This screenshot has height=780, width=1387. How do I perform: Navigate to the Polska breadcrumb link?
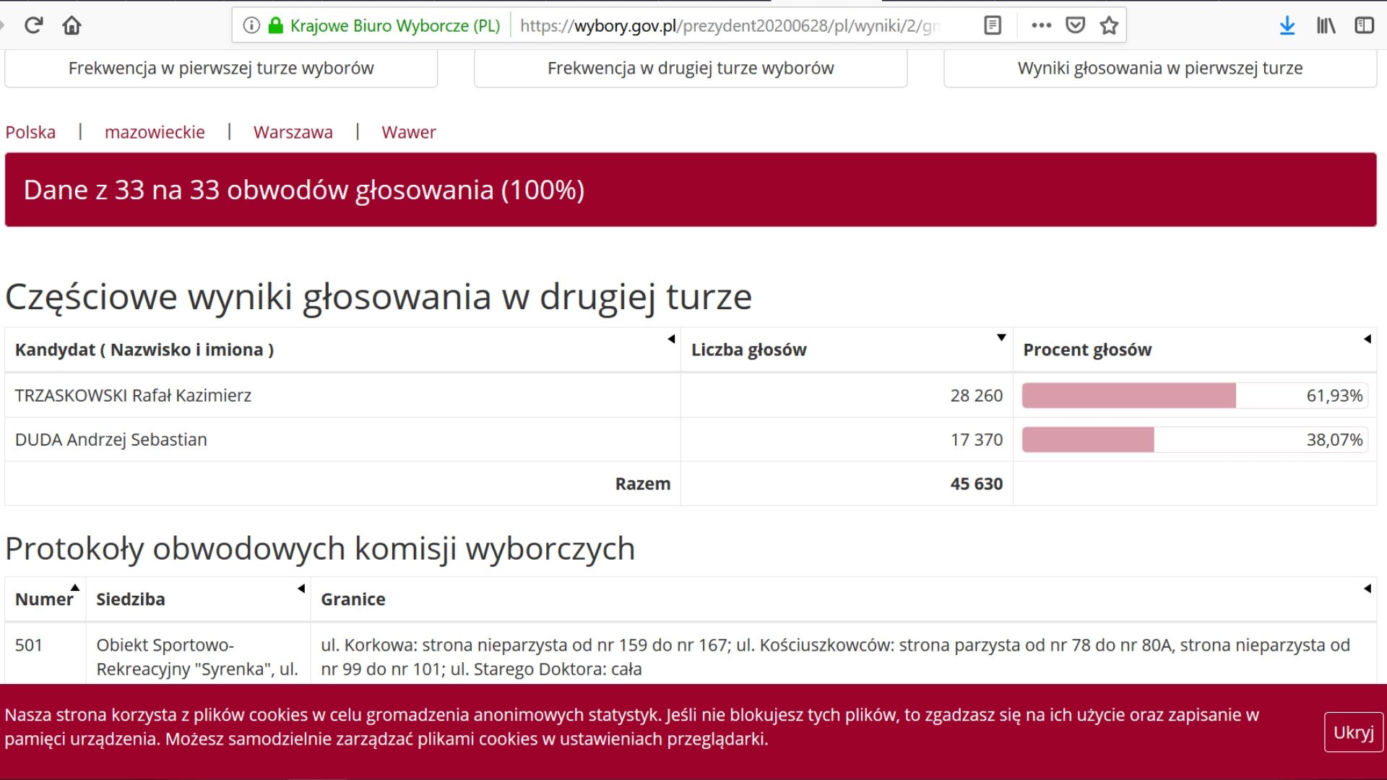pos(31,132)
